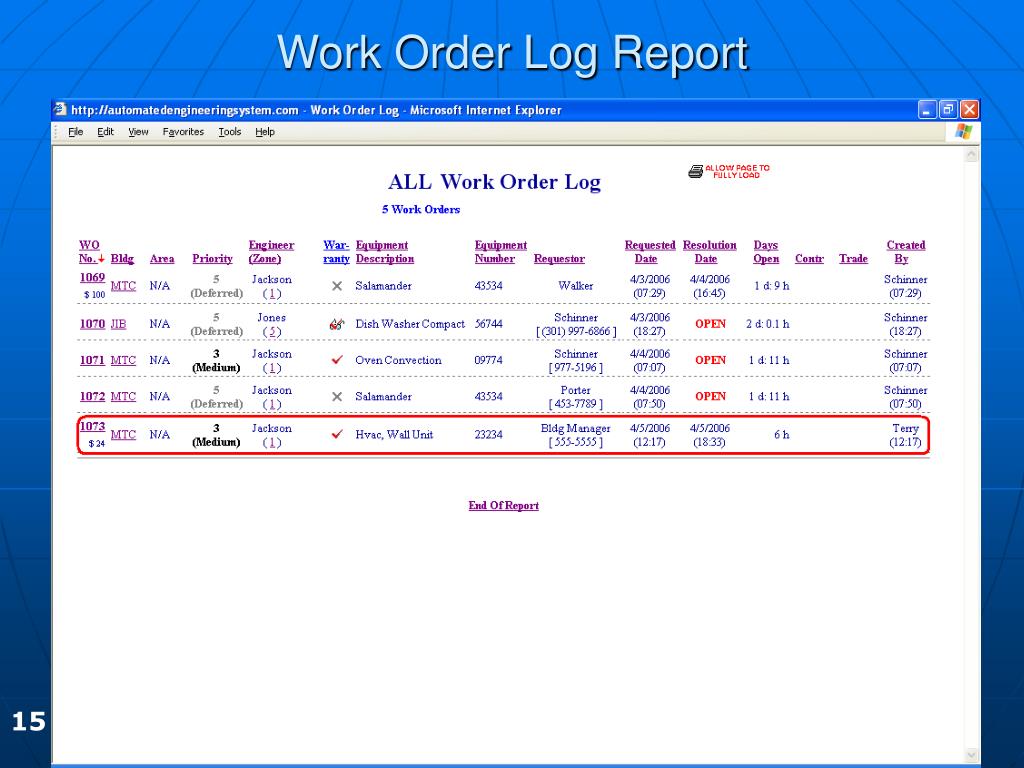
Task: Open the Help menu
Action: click(264, 131)
